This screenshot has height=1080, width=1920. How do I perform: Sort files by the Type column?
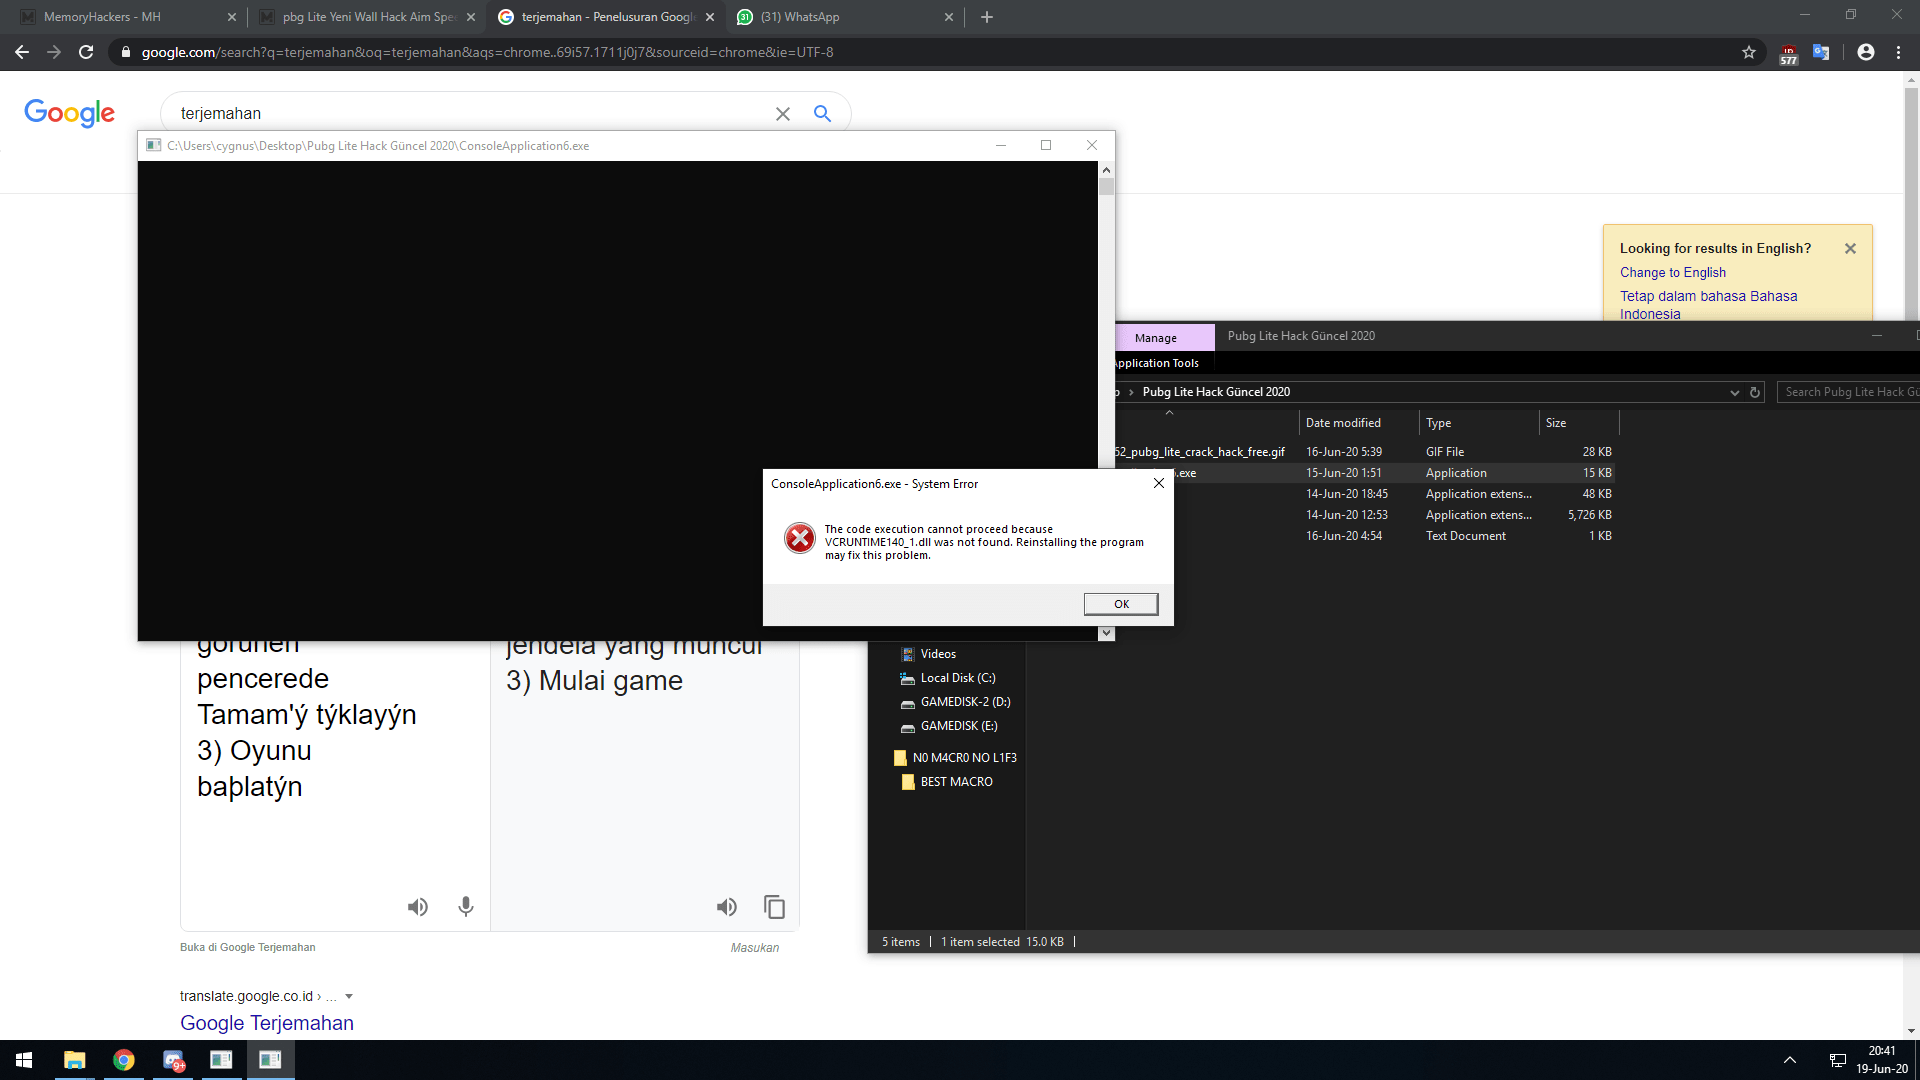1478,423
